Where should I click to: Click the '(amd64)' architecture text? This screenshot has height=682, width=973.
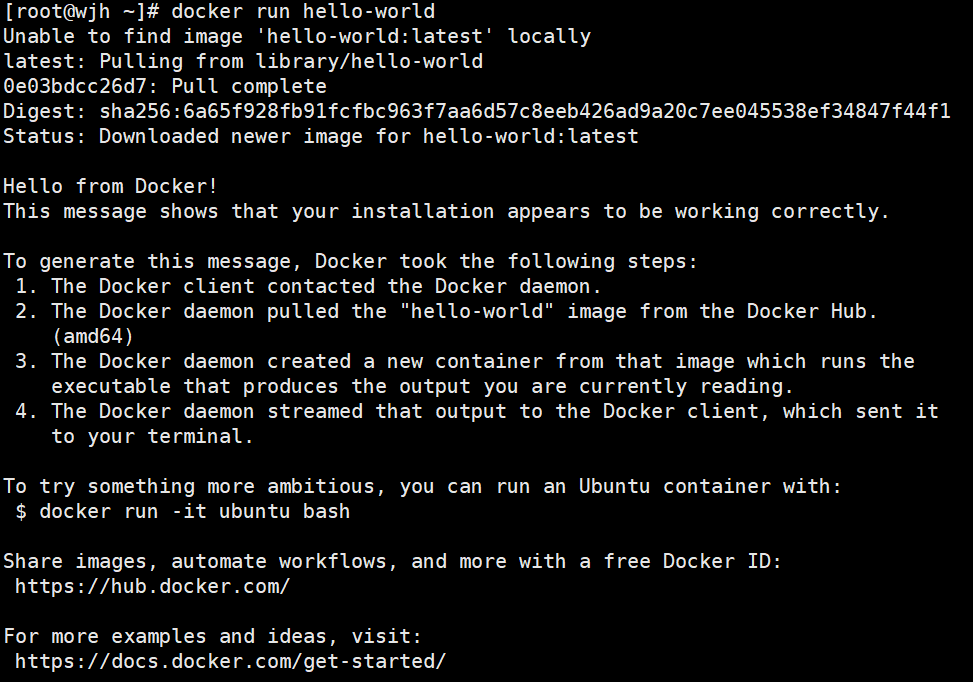point(93,337)
